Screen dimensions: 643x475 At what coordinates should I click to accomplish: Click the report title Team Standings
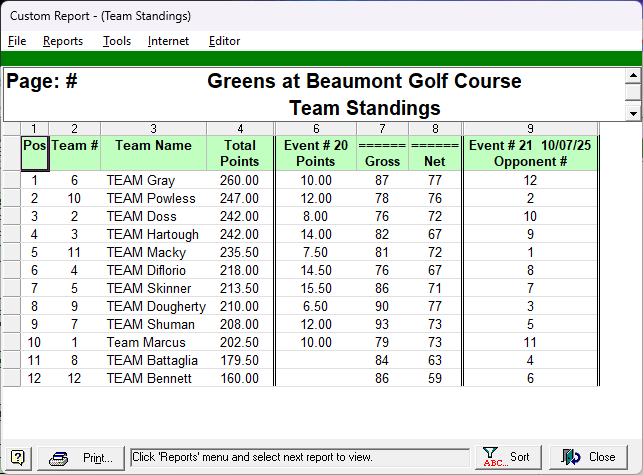(364, 108)
